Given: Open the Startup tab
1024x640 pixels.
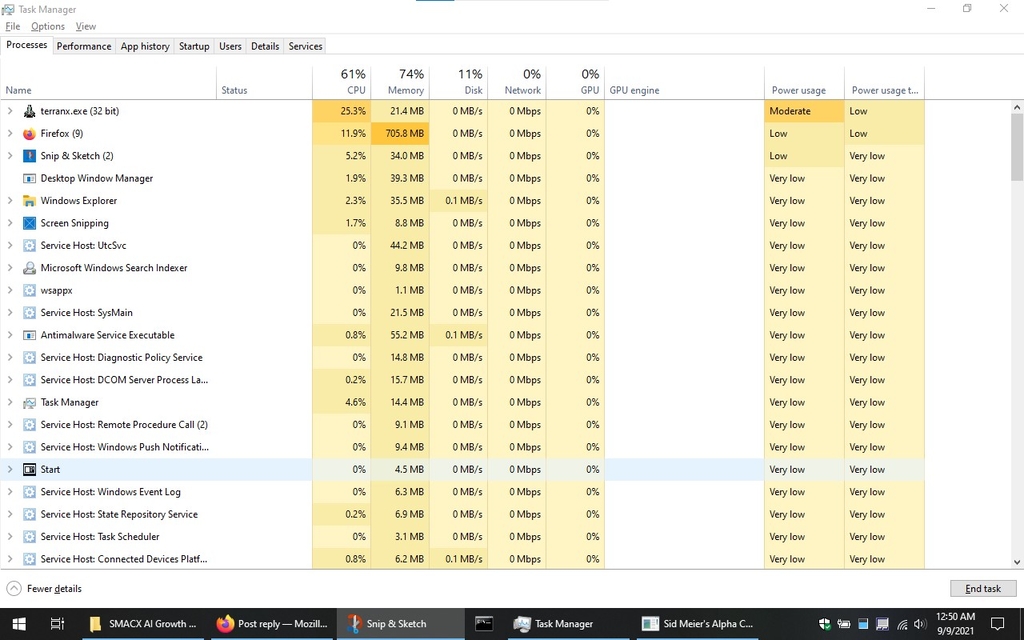Looking at the screenshot, I should [194, 46].
